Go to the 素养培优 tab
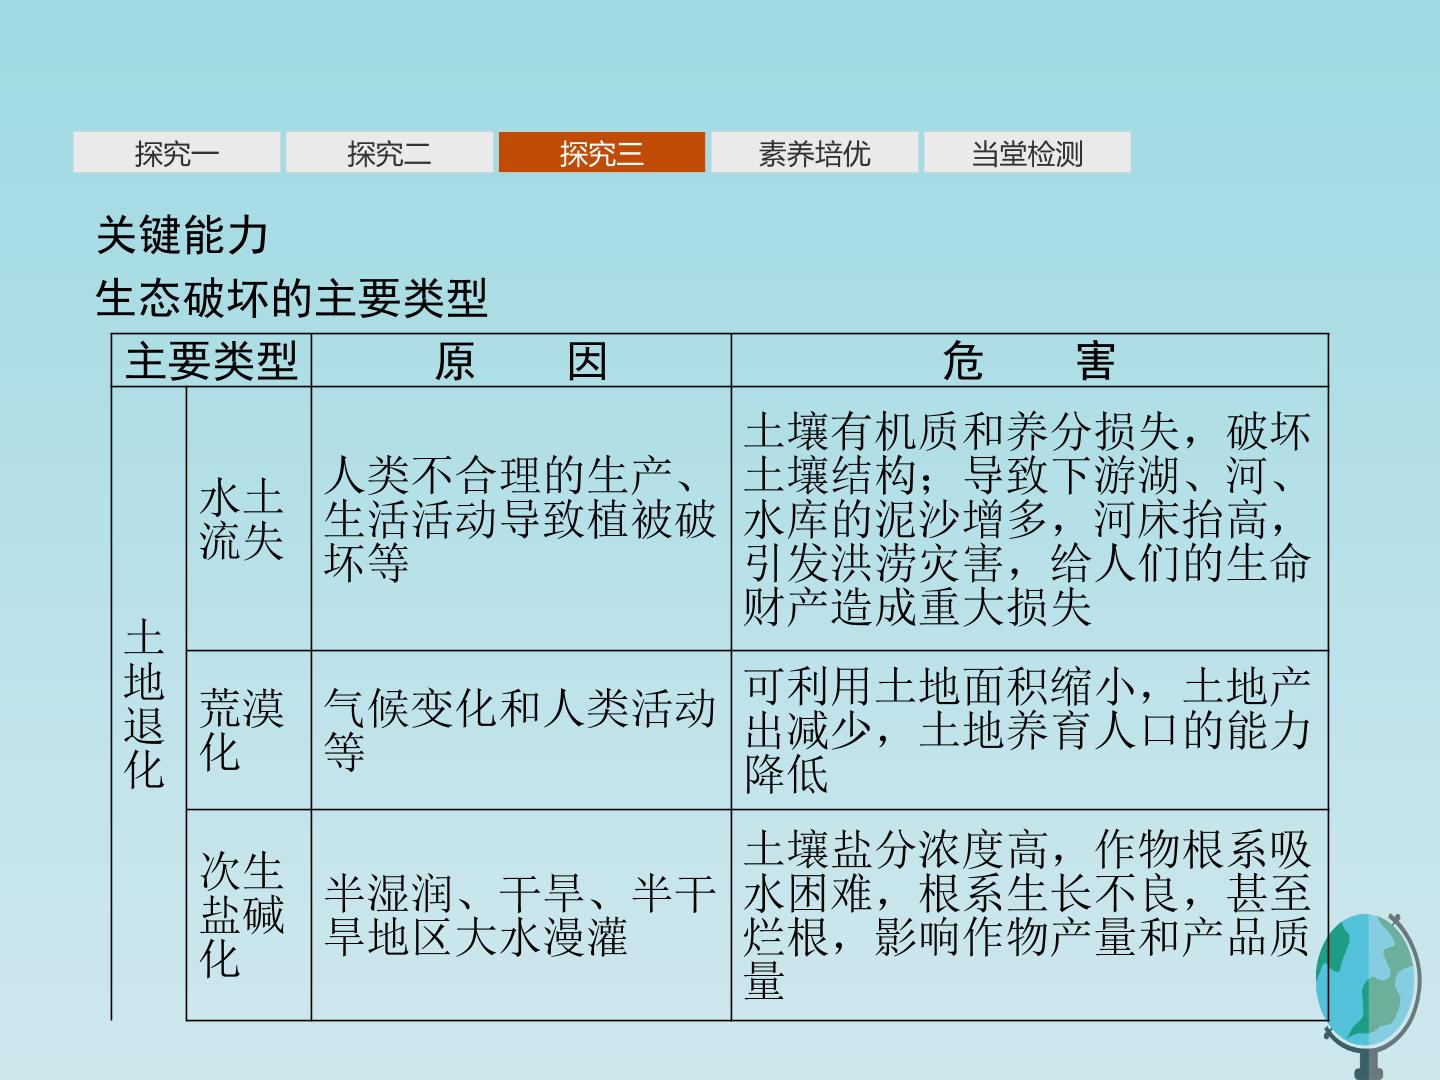 tap(814, 152)
